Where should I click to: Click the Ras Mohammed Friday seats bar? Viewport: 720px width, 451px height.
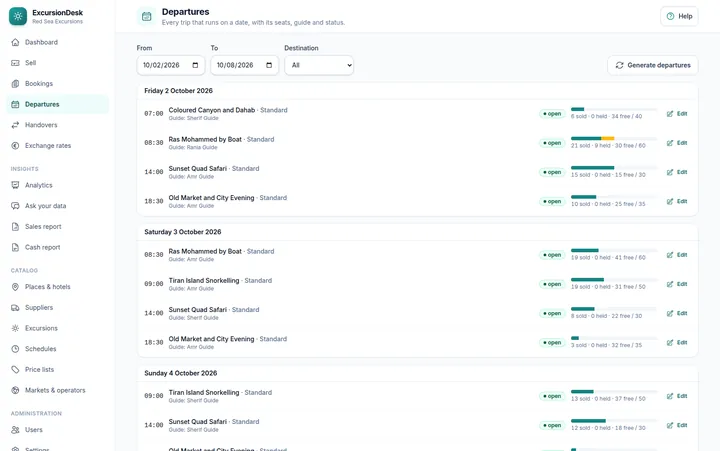(x=614, y=138)
